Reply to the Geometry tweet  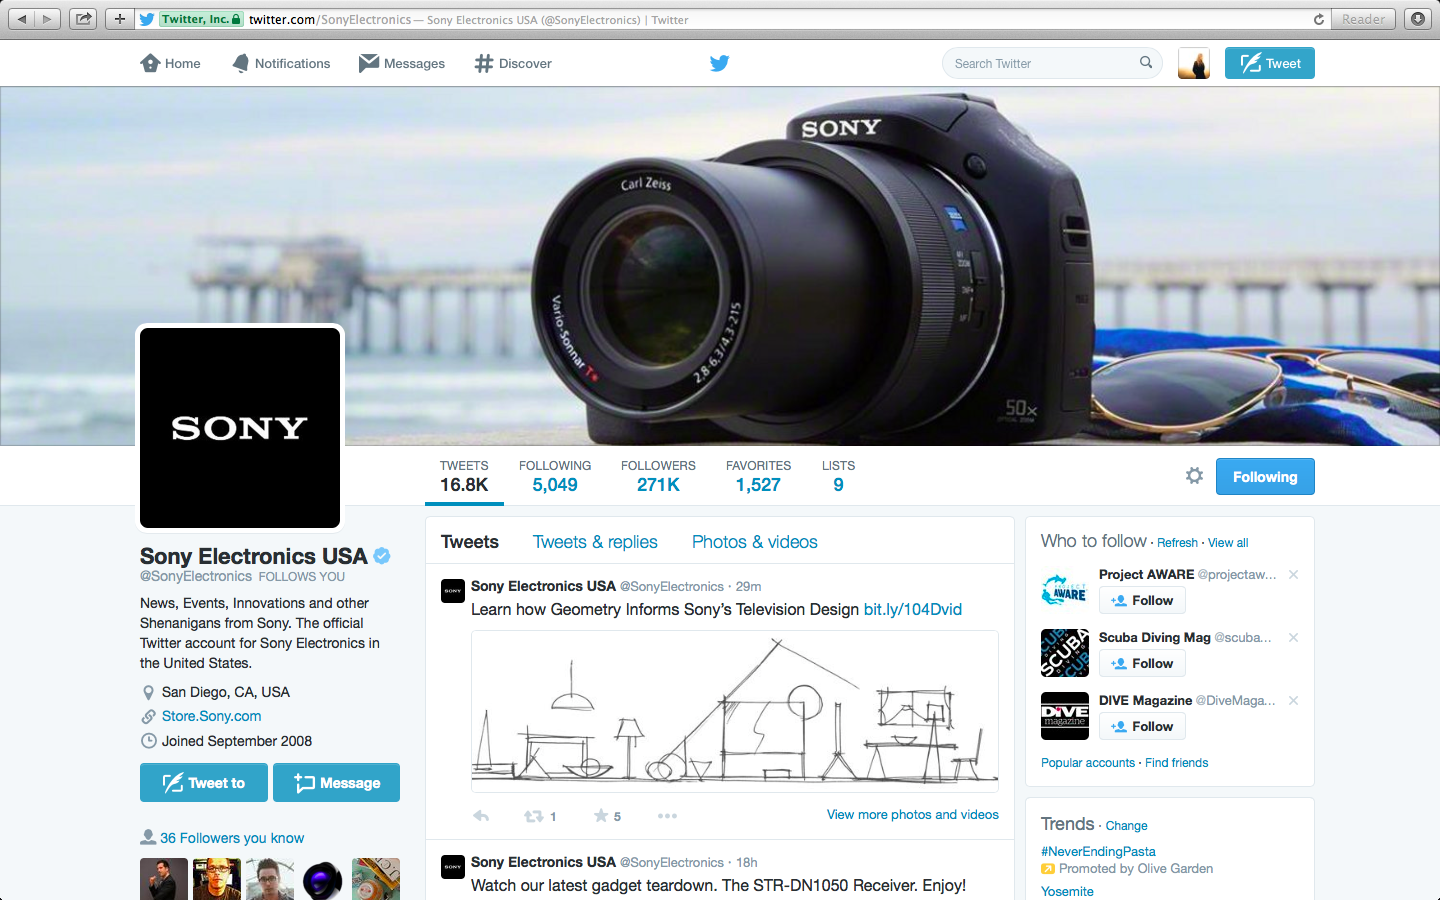click(x=481, y=816)
